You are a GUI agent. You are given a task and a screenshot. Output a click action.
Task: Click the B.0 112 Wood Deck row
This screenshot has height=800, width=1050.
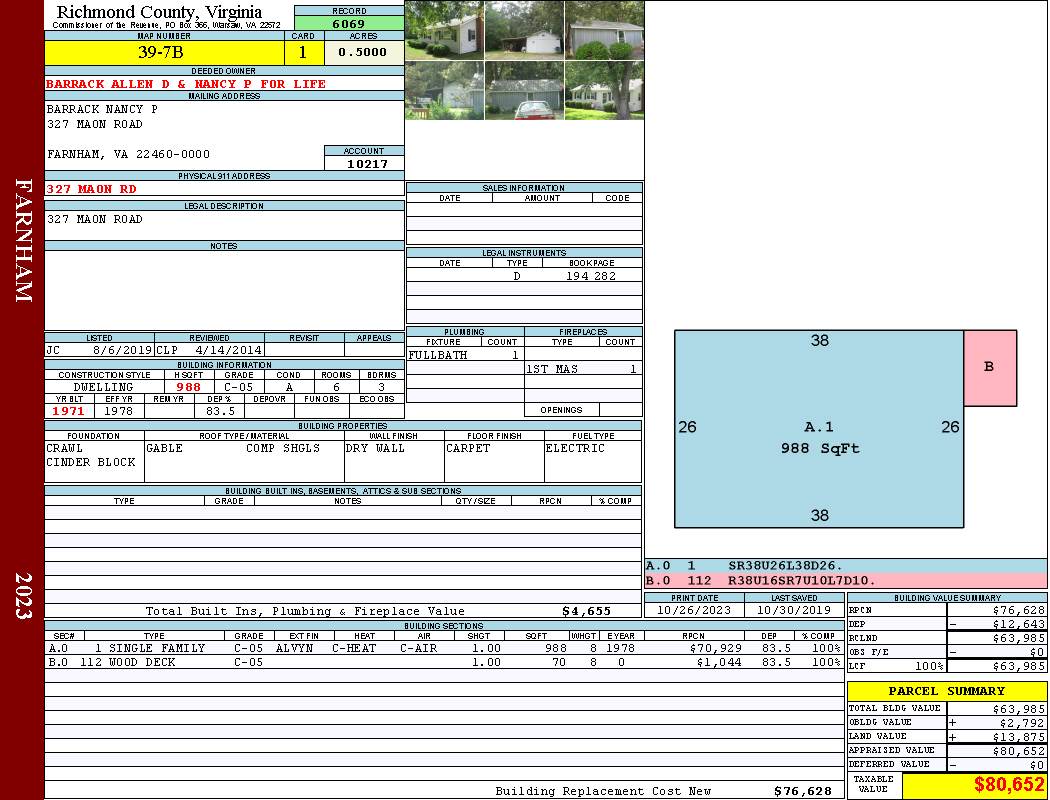click(x=442, y=662)
